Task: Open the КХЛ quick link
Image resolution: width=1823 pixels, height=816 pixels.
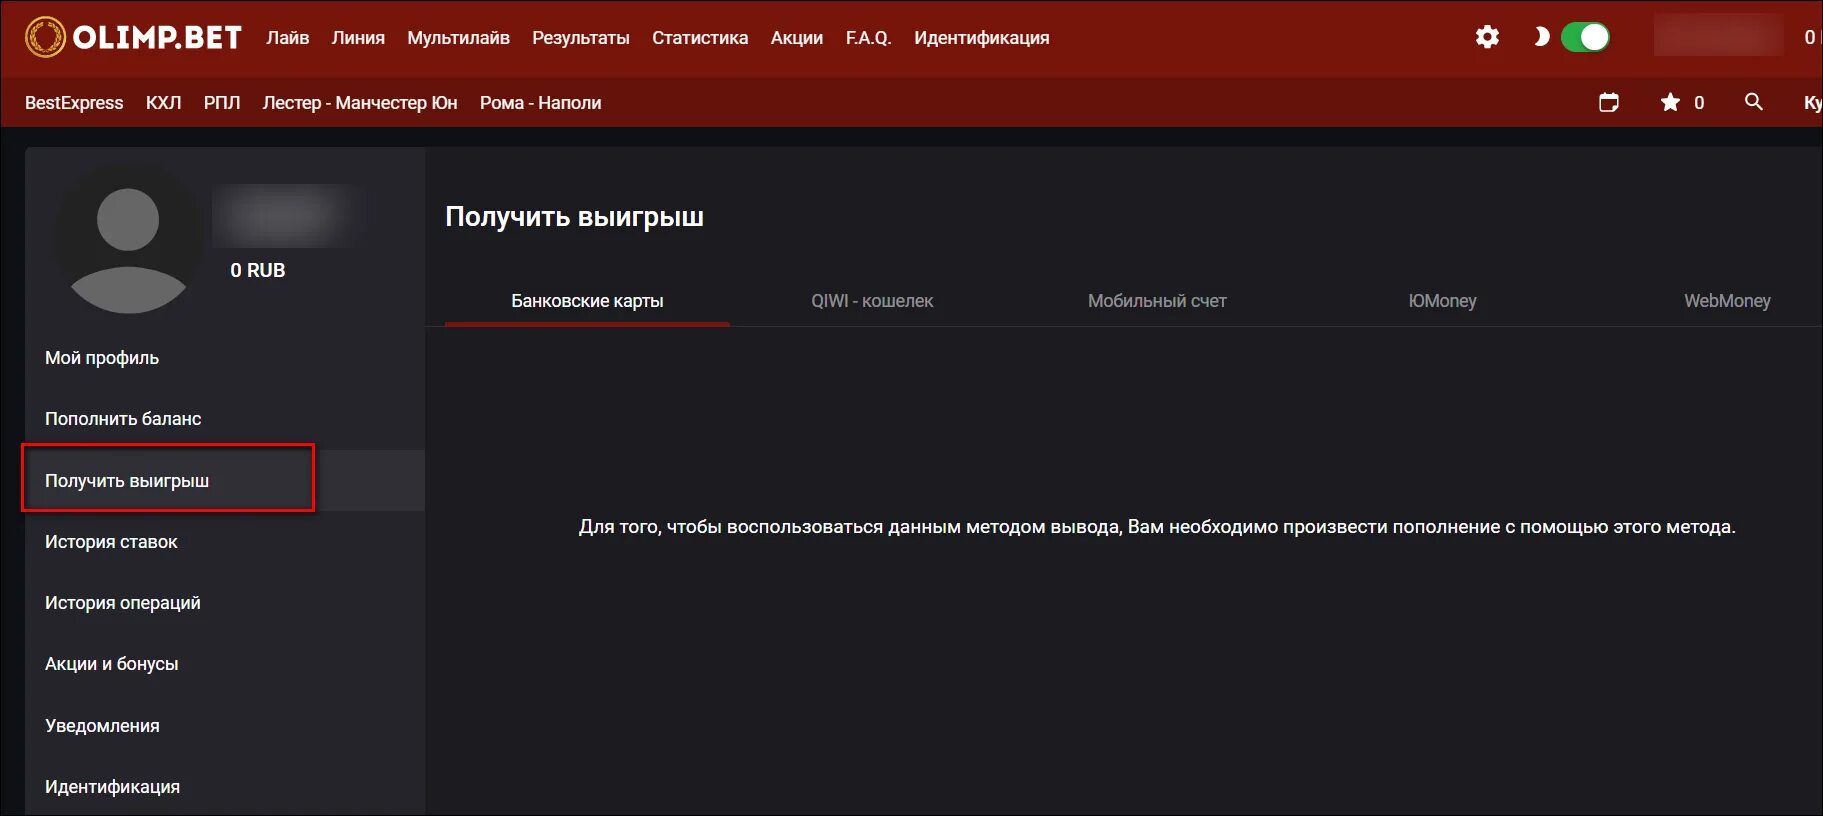Action: [x=164, y=103]
